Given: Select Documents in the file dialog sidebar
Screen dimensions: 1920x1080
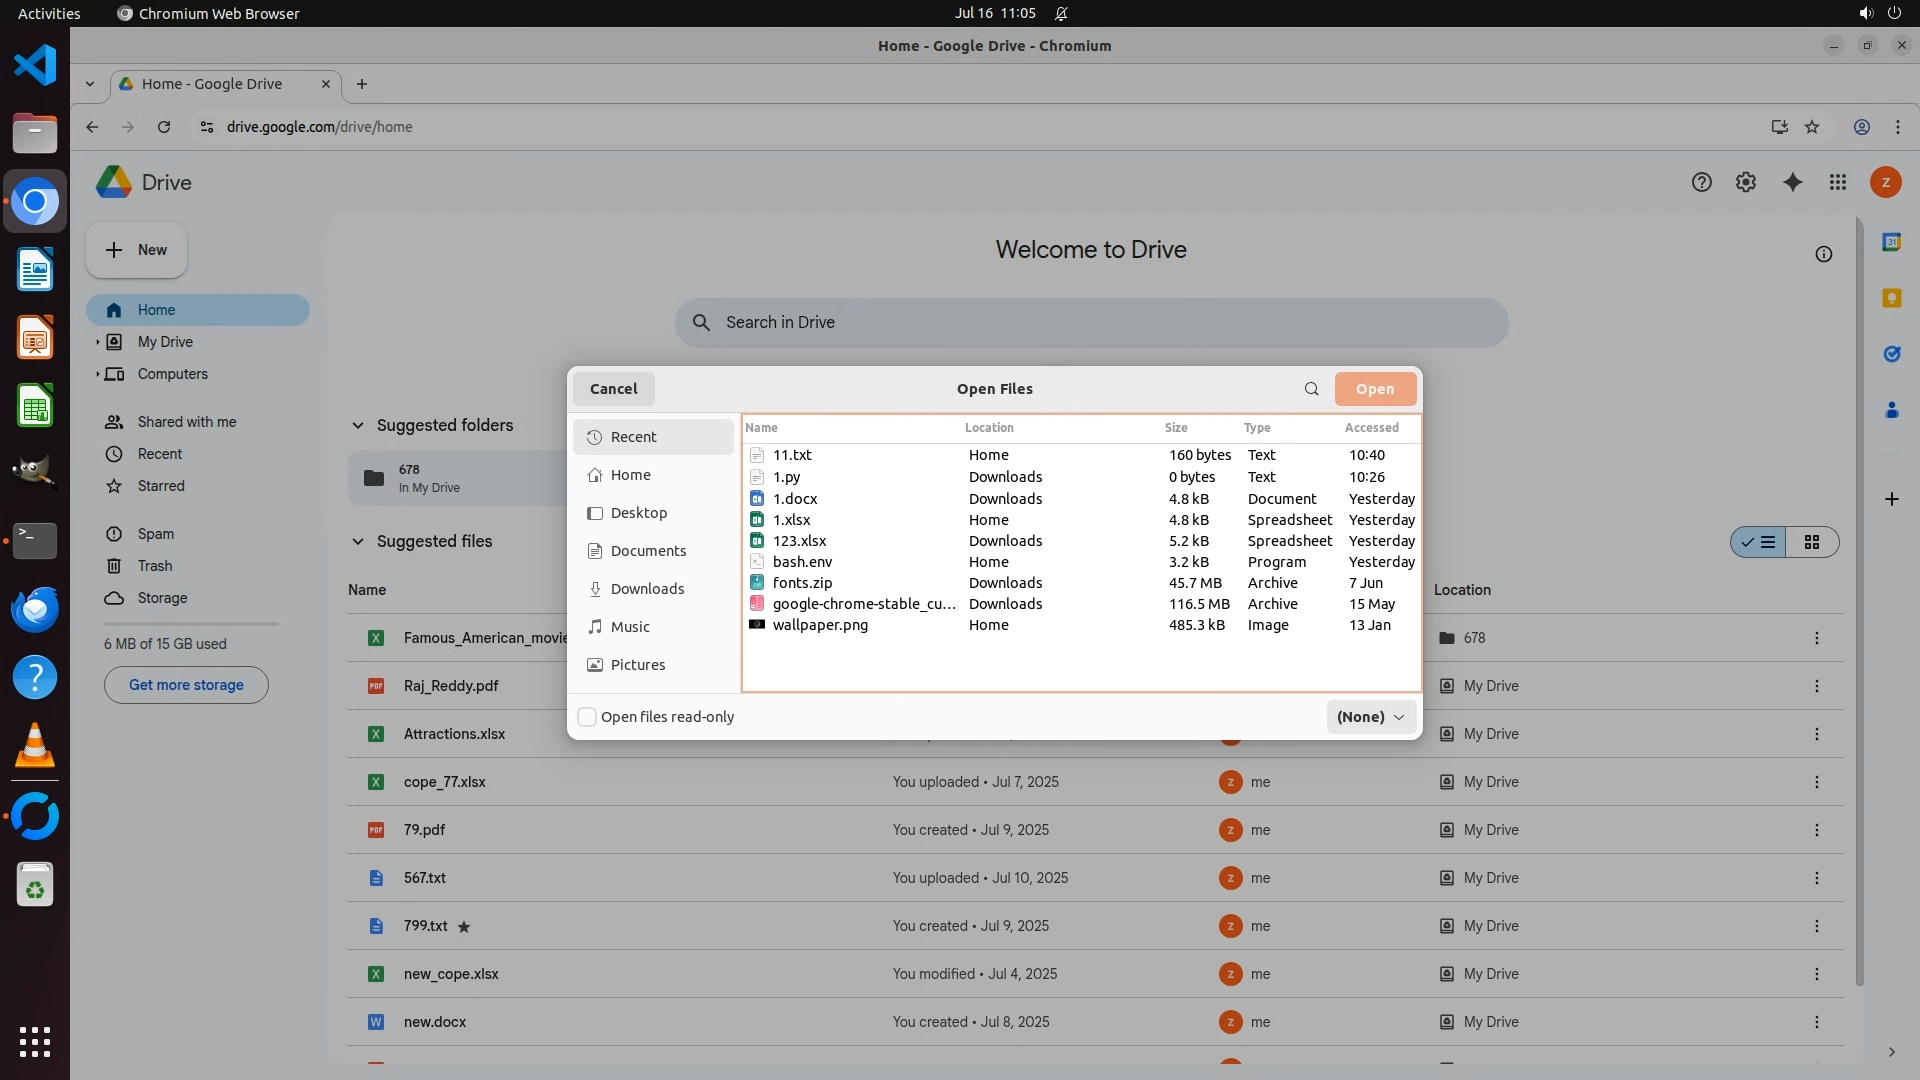Looking at the screenshot, I should click(x=648, y=551).
